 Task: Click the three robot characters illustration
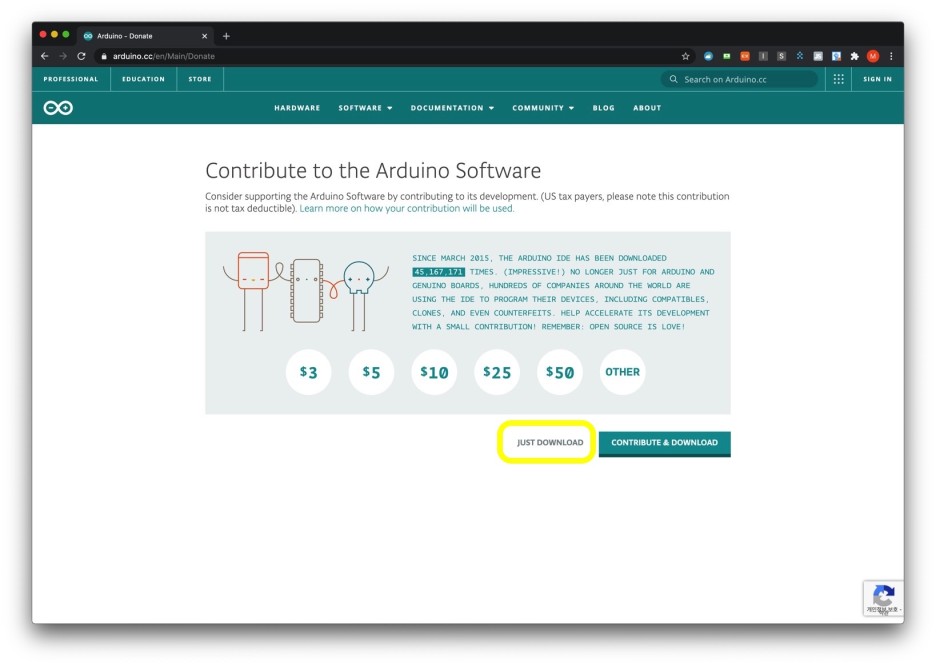[x=306, y=291]
